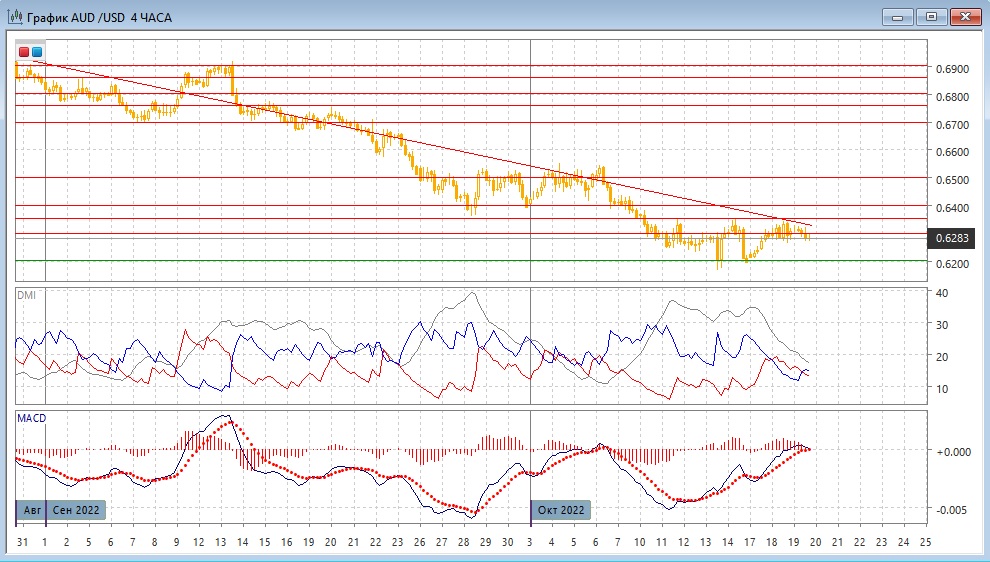Click the red square button on chart
This screenshot has height=562, width=990.
click(24, 51)
